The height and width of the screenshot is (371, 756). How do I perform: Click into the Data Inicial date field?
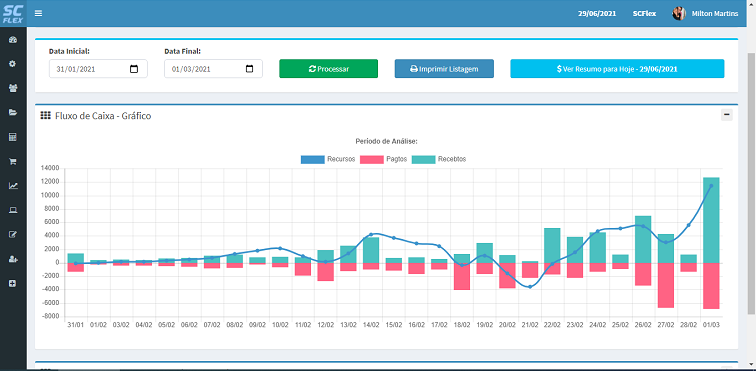[x=98, y=69]
